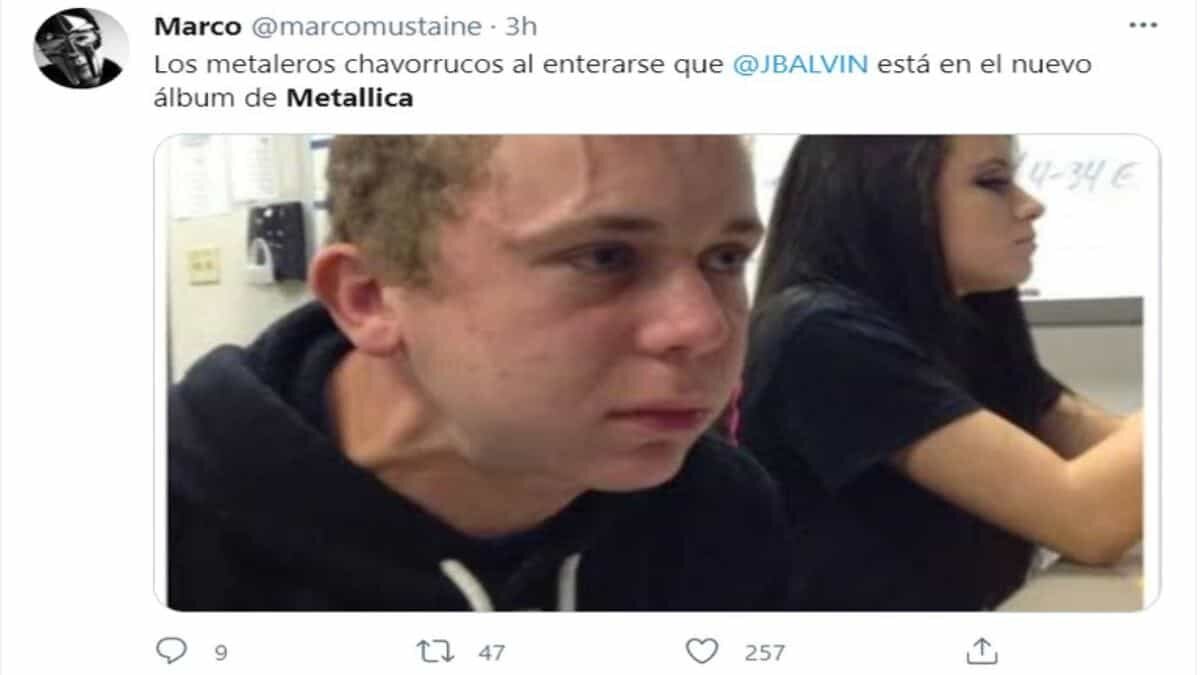Open the share tweet icon
This screenshot has height=675, width=1200.
pos(982,650)
